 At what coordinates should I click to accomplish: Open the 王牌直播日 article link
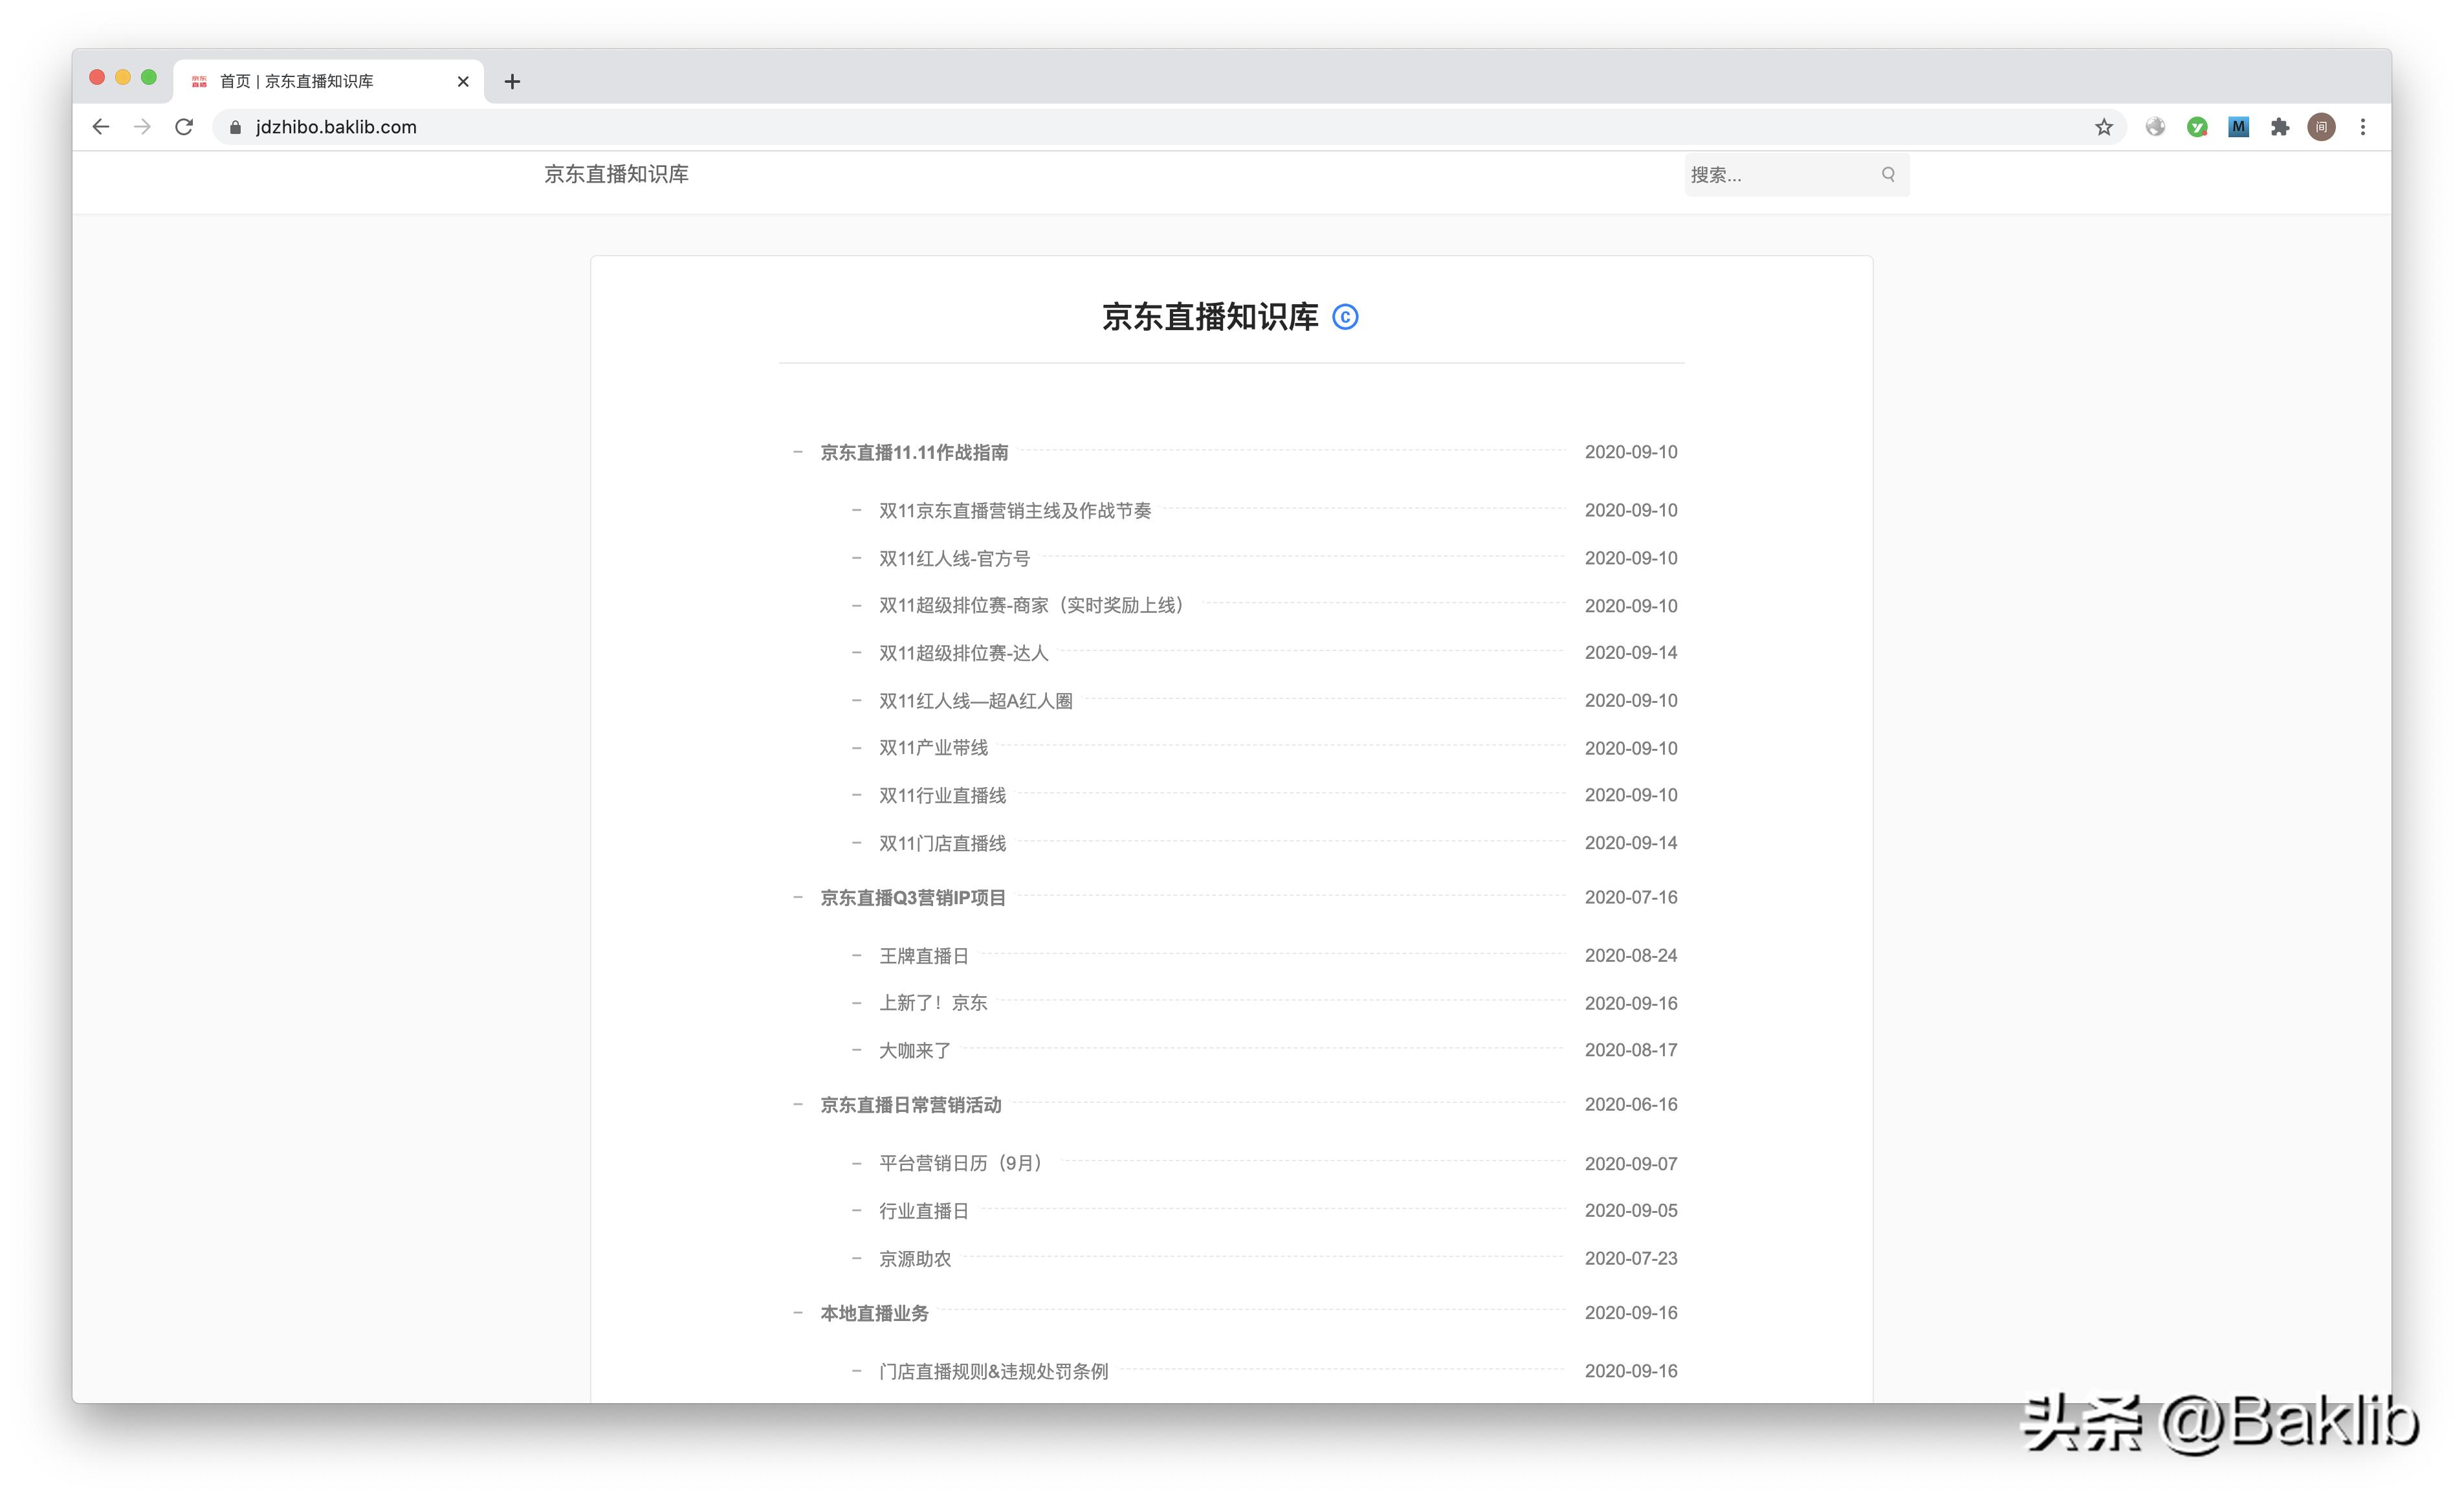point(923,955)
